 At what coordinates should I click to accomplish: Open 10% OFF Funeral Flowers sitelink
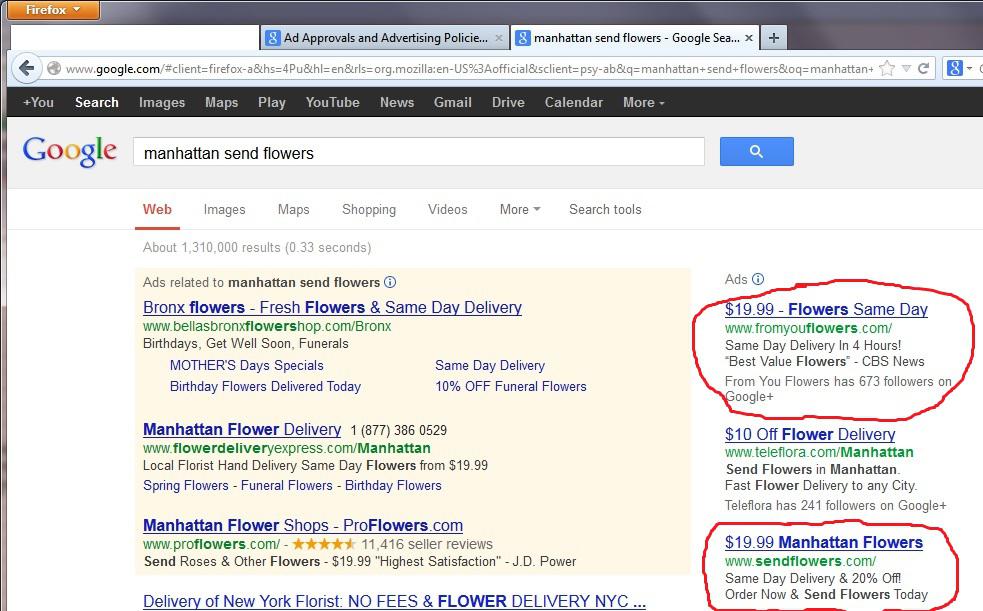pos(511,387)
